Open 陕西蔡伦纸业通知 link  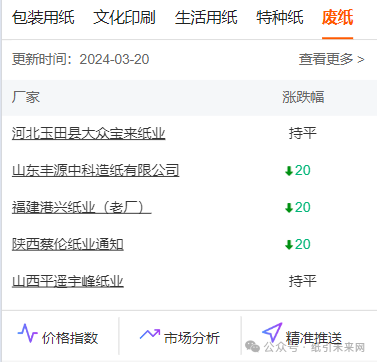68,244
